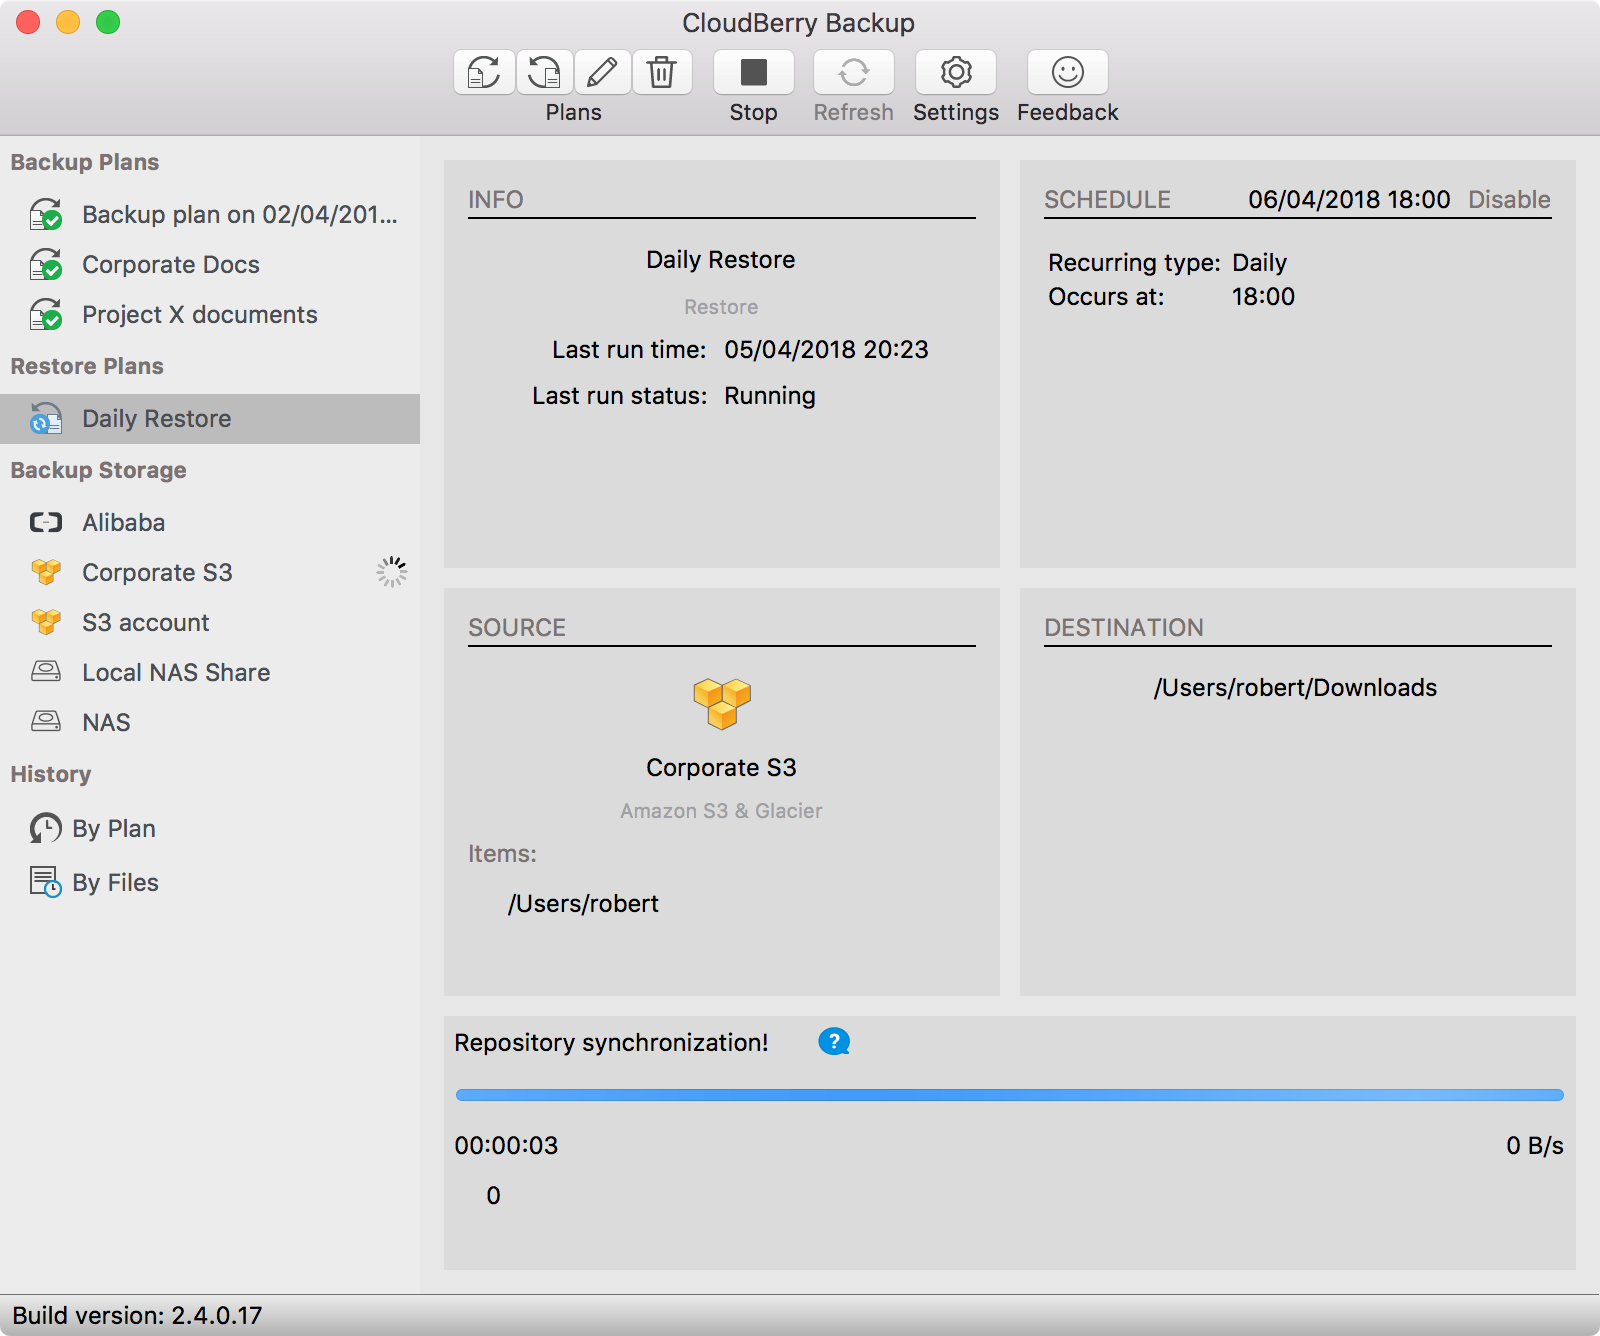Open the S3 account storage
This screenshot has height=1336, width=1600.
[x=210, y=622]
